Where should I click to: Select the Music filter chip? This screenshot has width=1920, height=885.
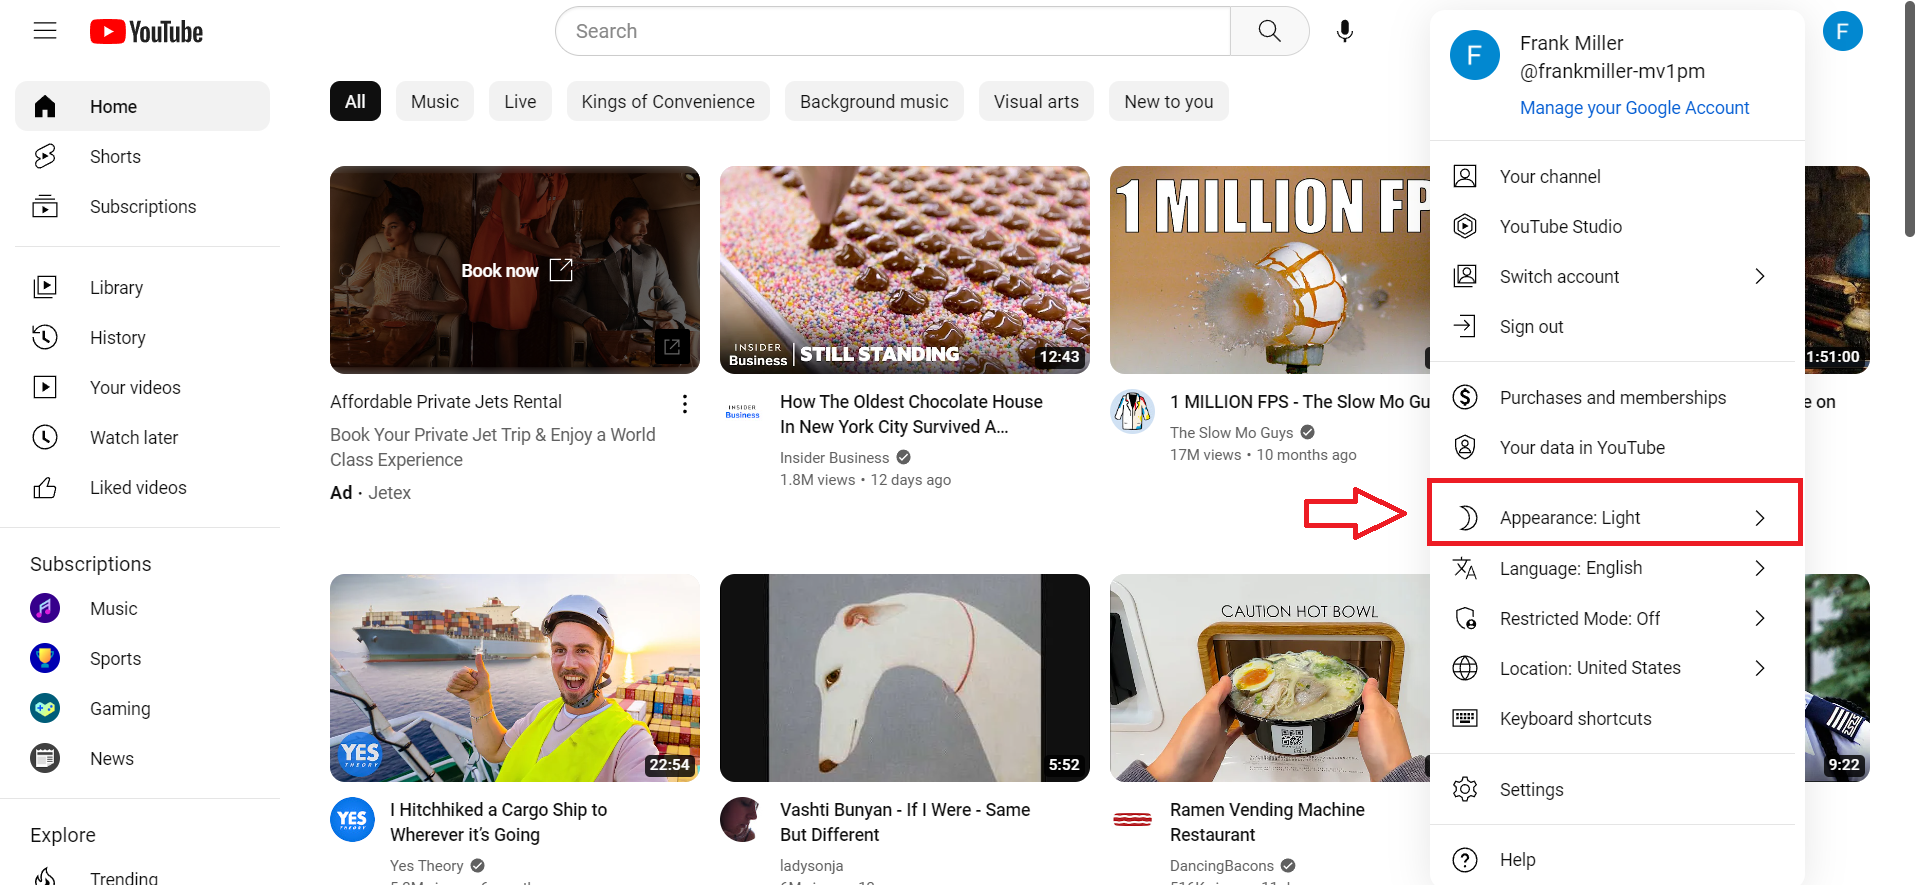[x=435, y=101]
